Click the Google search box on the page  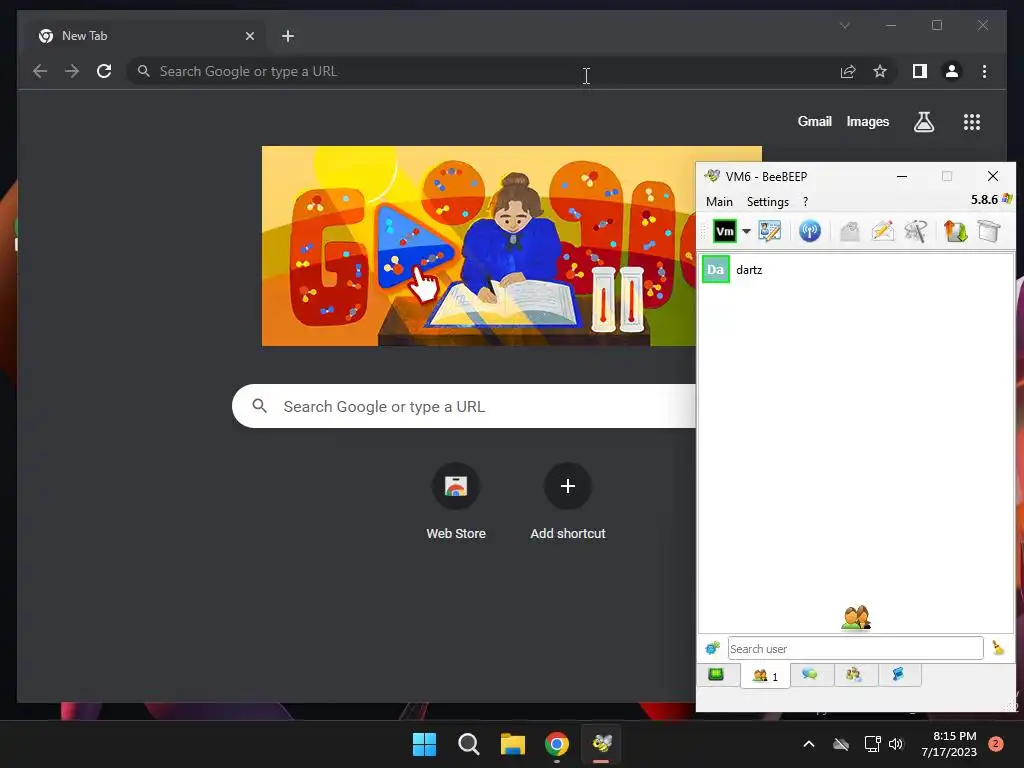click(464, 406)
